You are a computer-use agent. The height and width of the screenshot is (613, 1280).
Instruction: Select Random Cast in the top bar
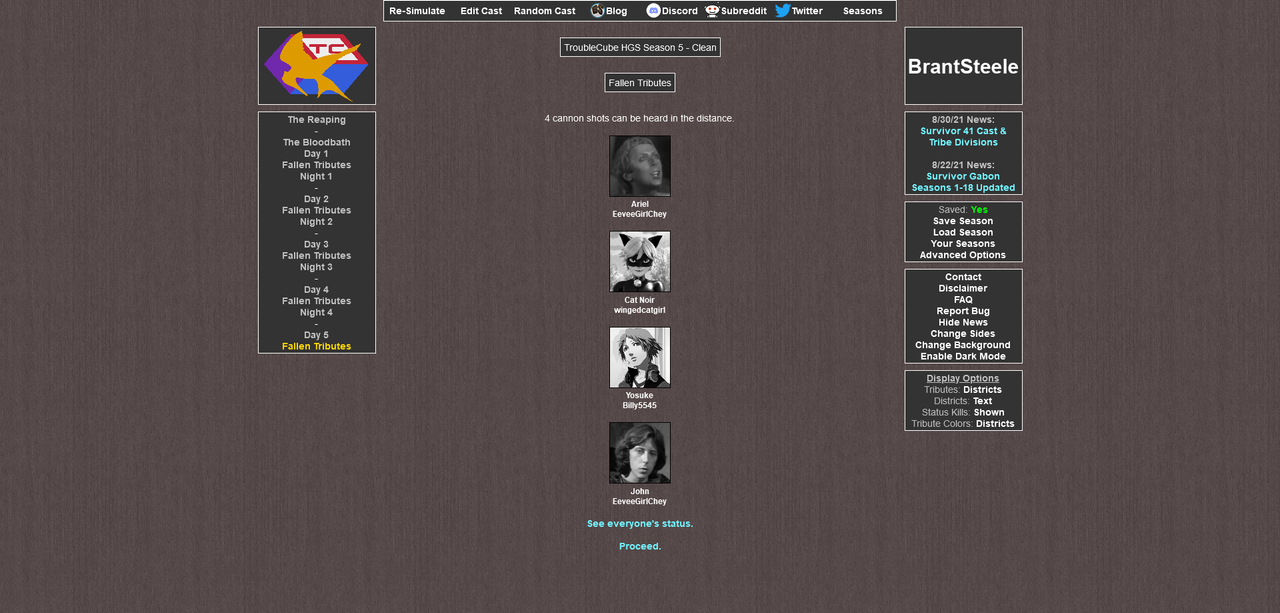[x=545, y=11]
